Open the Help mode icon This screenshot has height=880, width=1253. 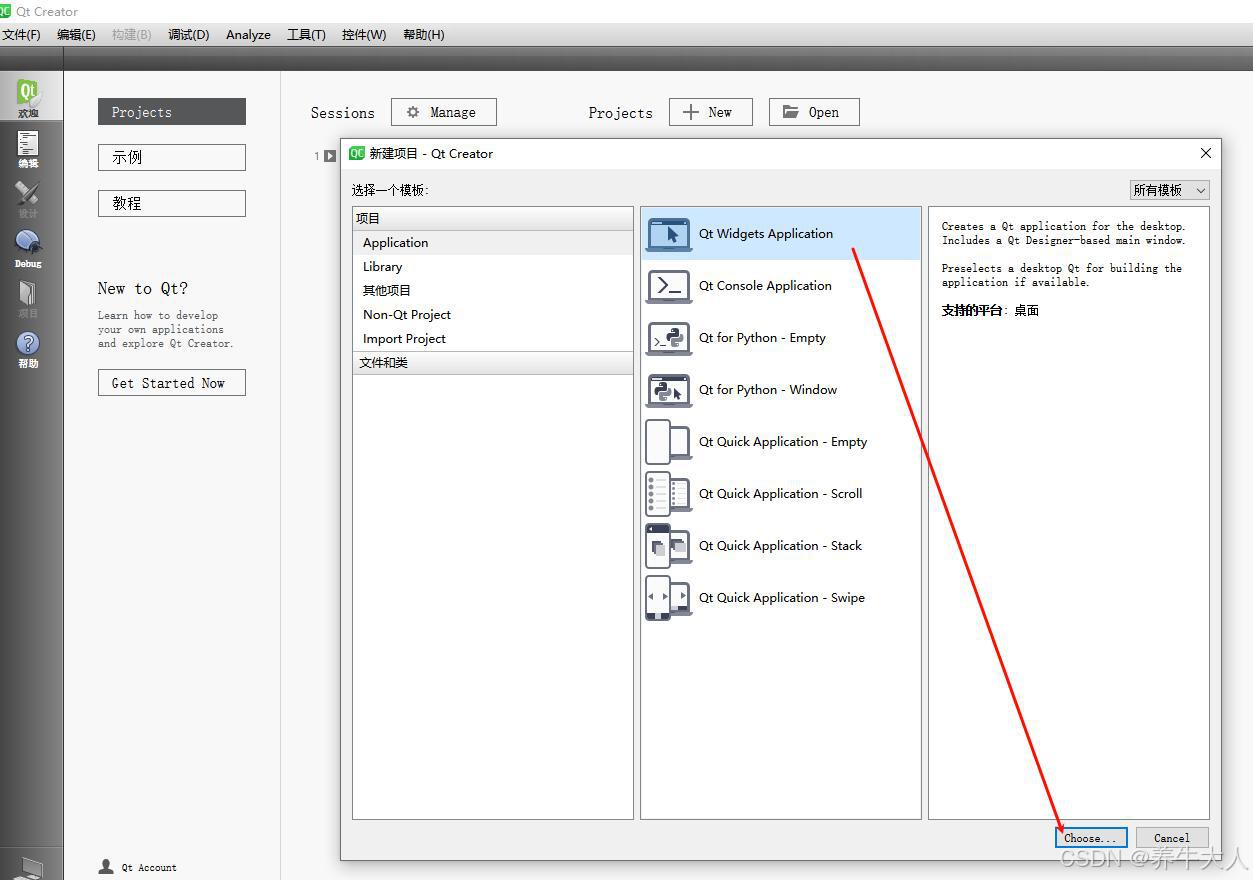point(28,349)
